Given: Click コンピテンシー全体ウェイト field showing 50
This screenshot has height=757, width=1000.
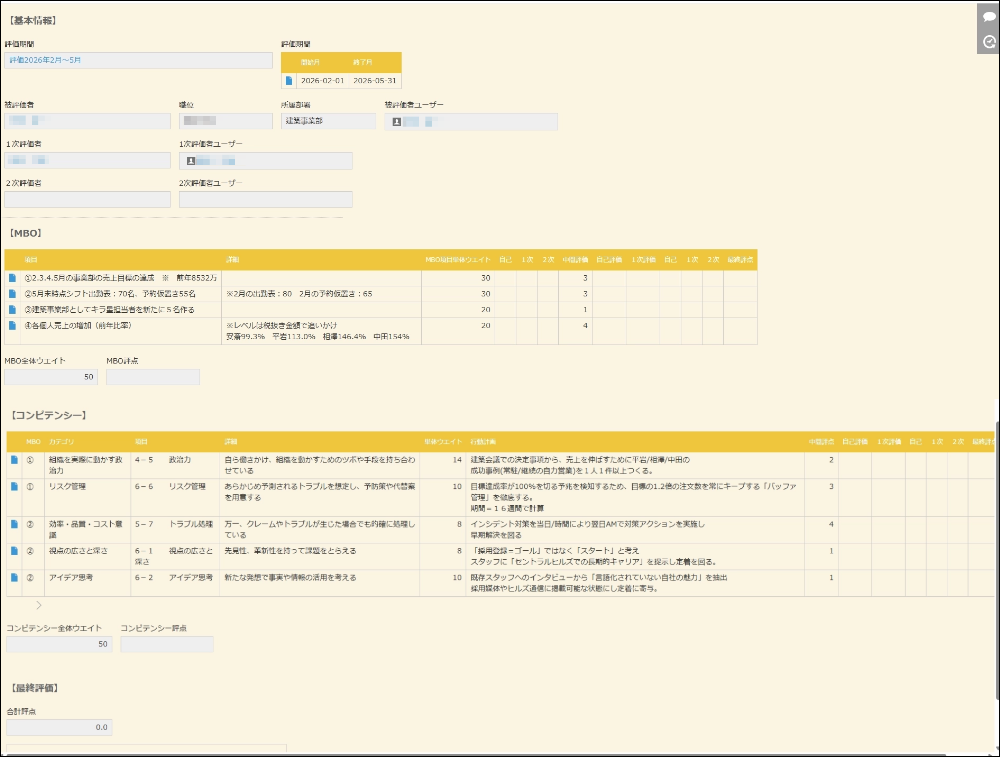Looking at the screenshot, I should click(59, 644).
